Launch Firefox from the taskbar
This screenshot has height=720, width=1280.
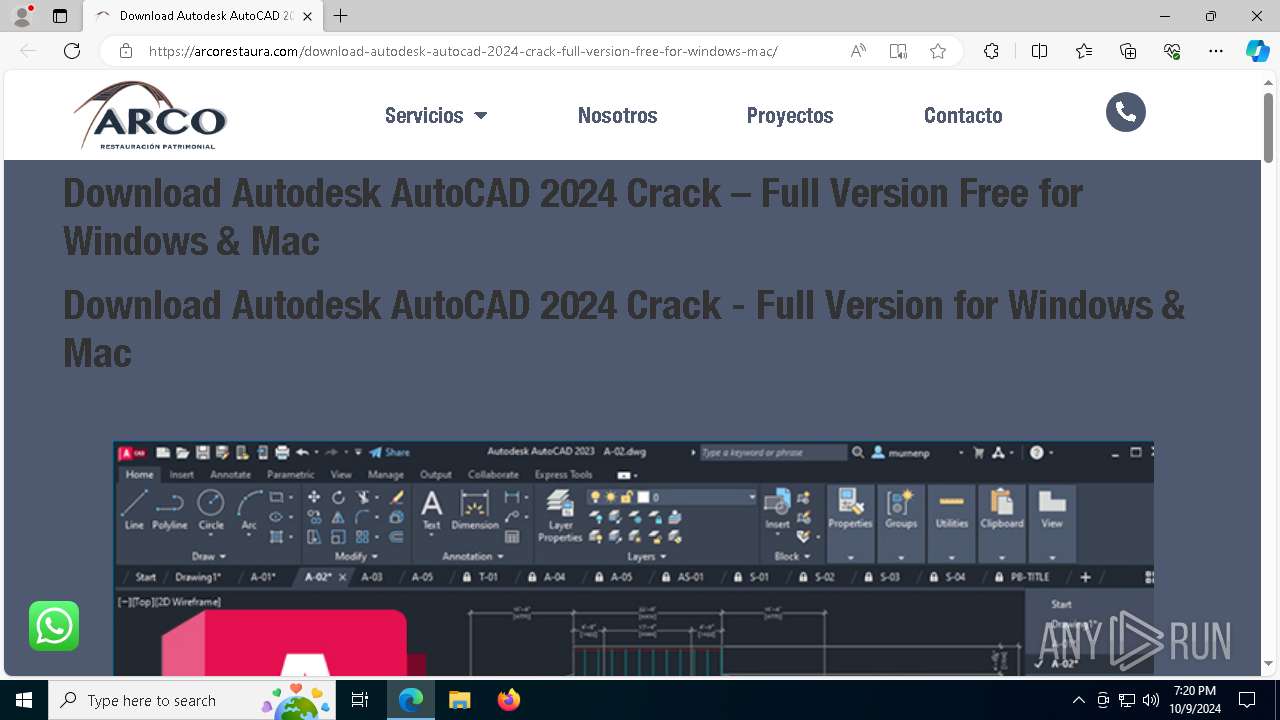(508, 700)
